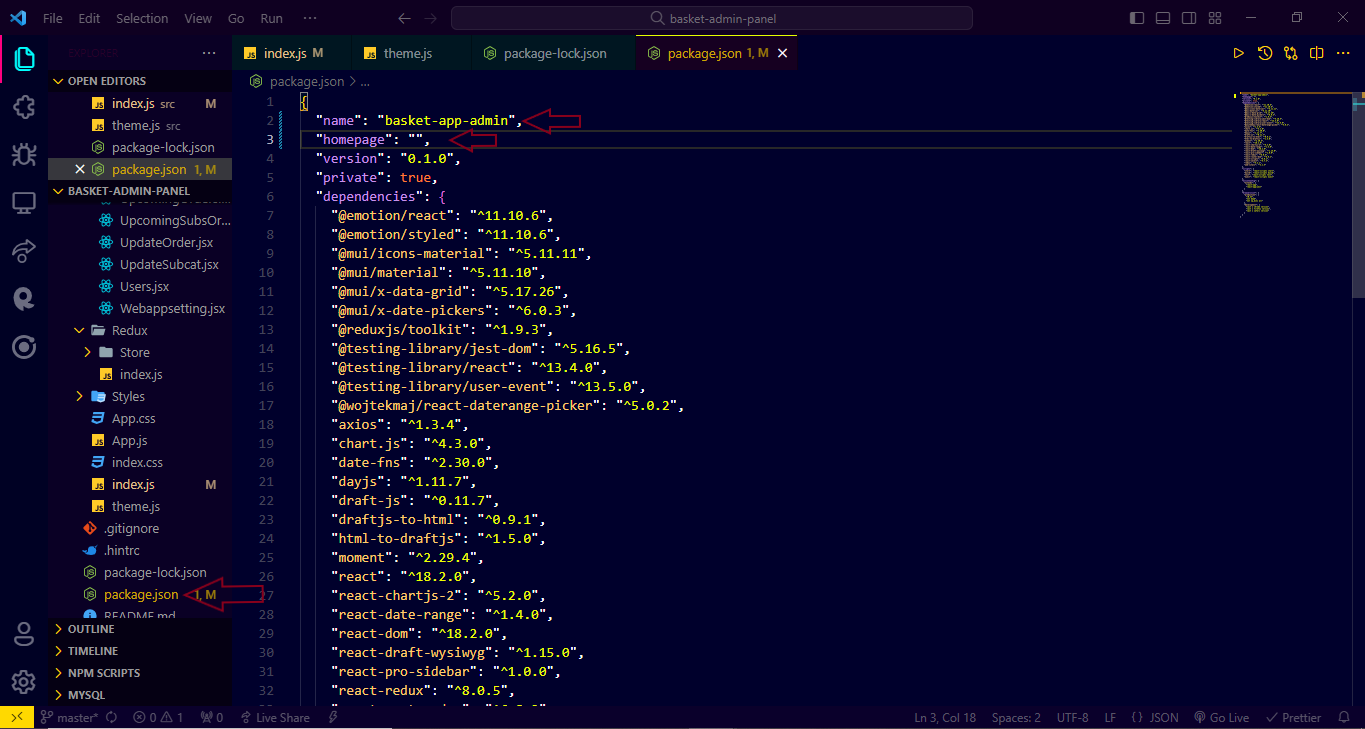
Task: Open the Go menu
Action: 236,18
